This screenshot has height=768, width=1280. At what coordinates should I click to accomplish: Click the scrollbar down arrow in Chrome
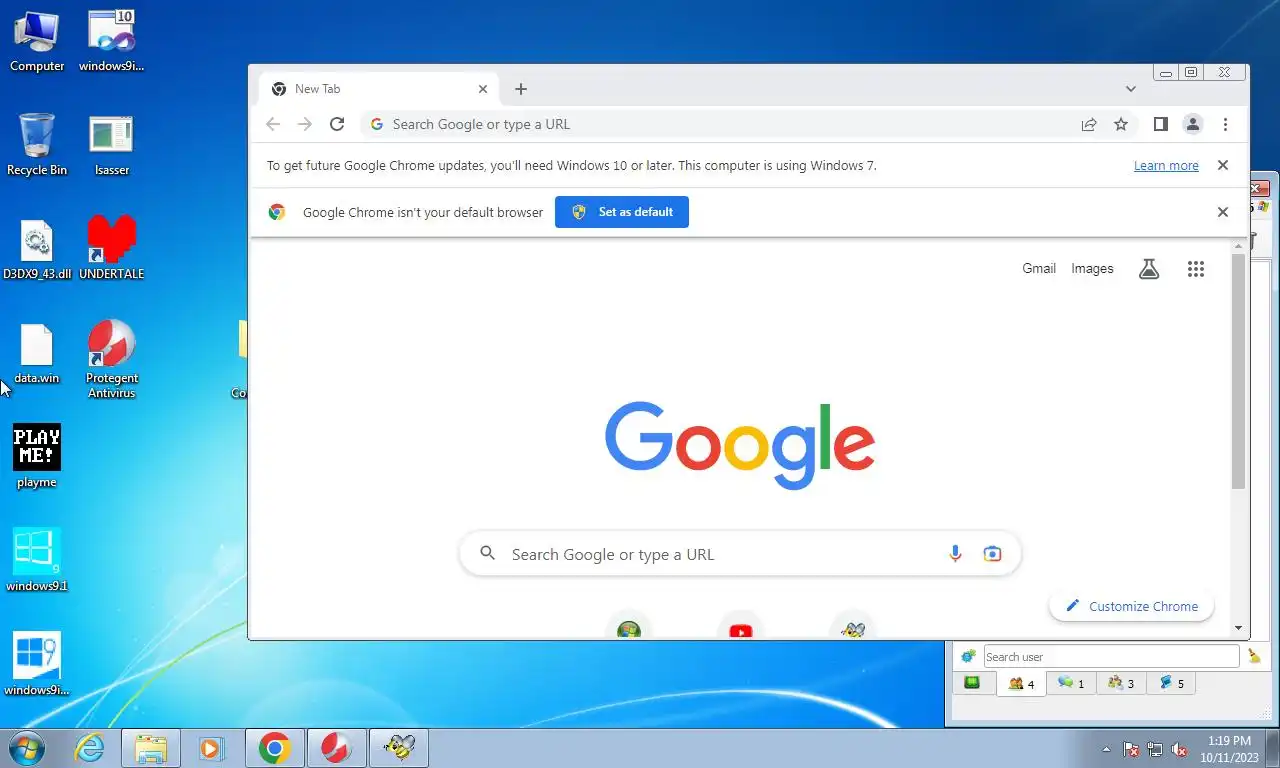pyautogui.click(x=1239, y=628)
